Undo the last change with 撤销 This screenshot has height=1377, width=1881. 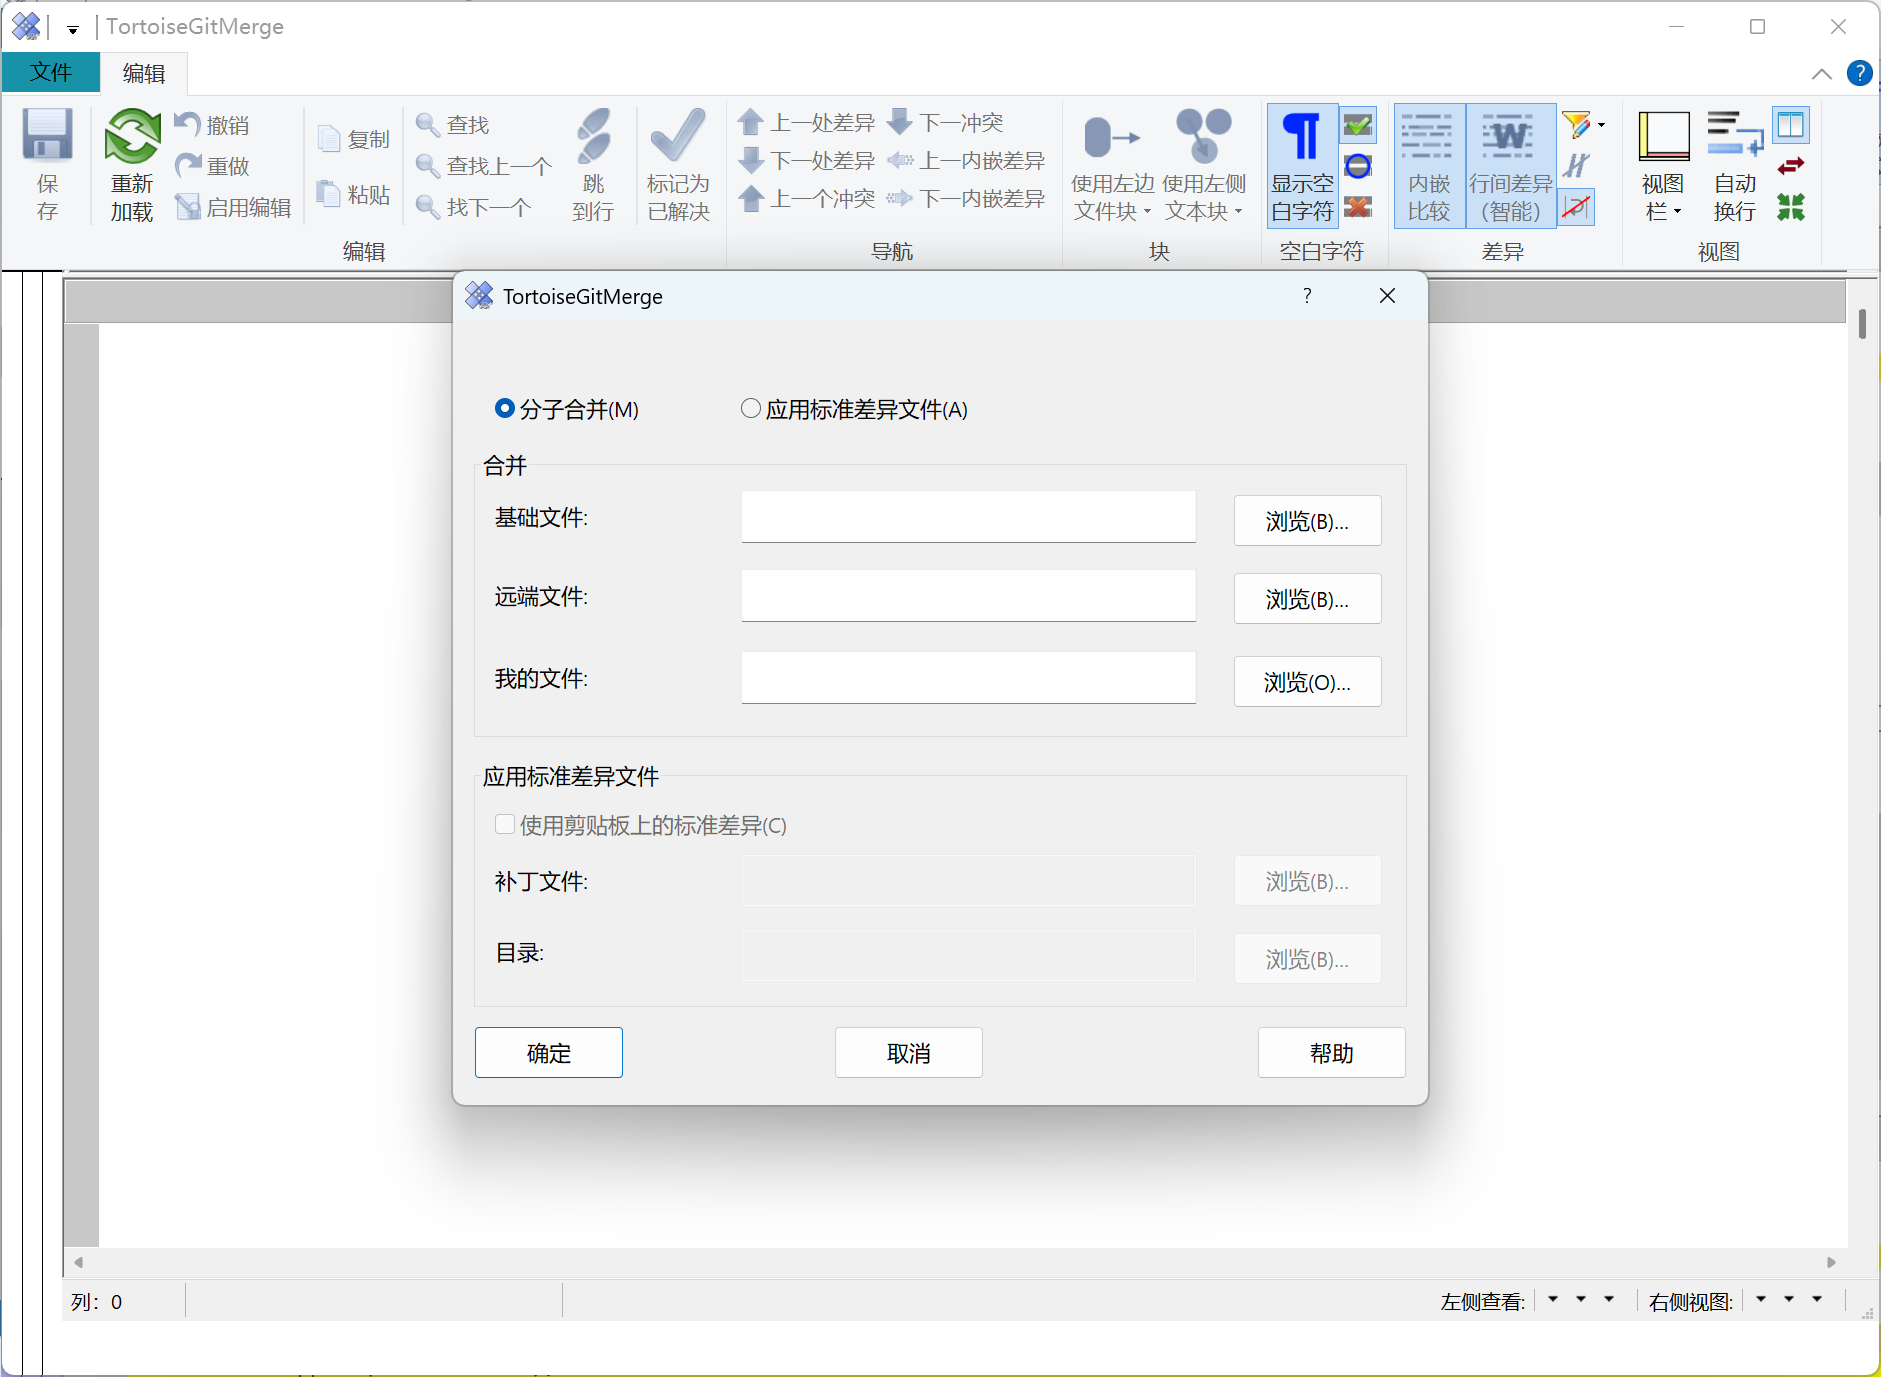(x=212, y=125)
